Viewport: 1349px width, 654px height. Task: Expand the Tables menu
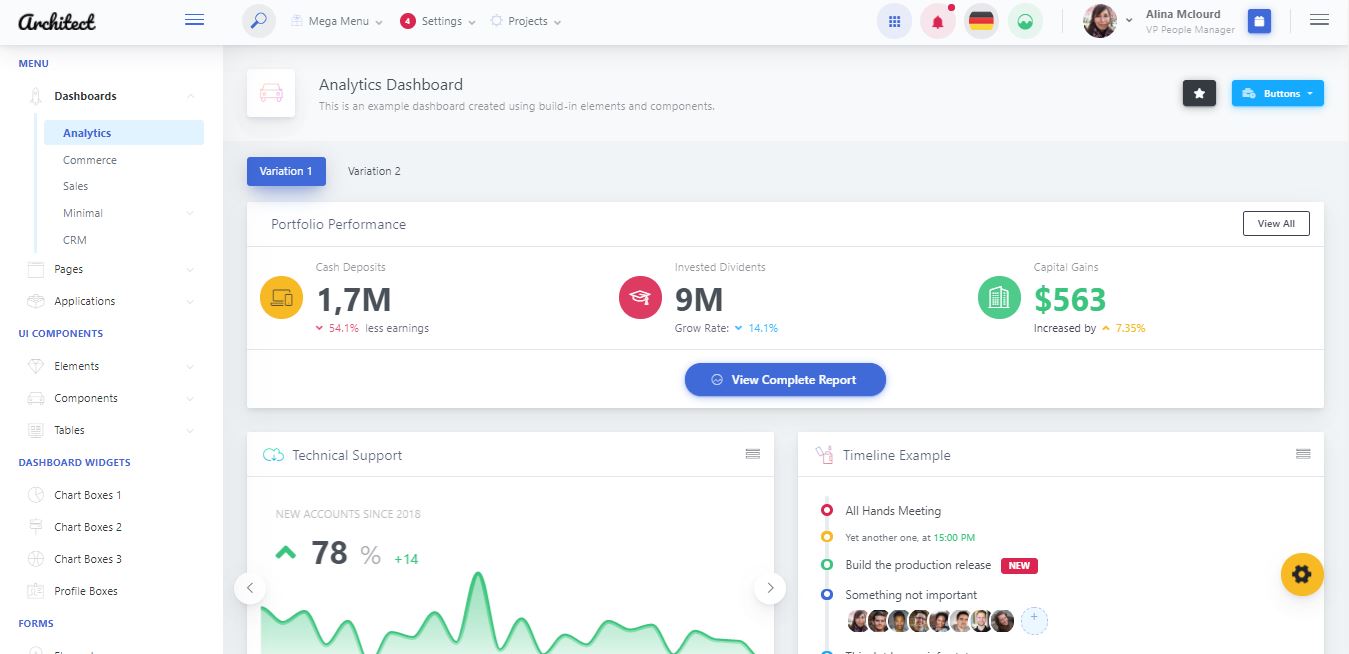(x=113, y=430)
